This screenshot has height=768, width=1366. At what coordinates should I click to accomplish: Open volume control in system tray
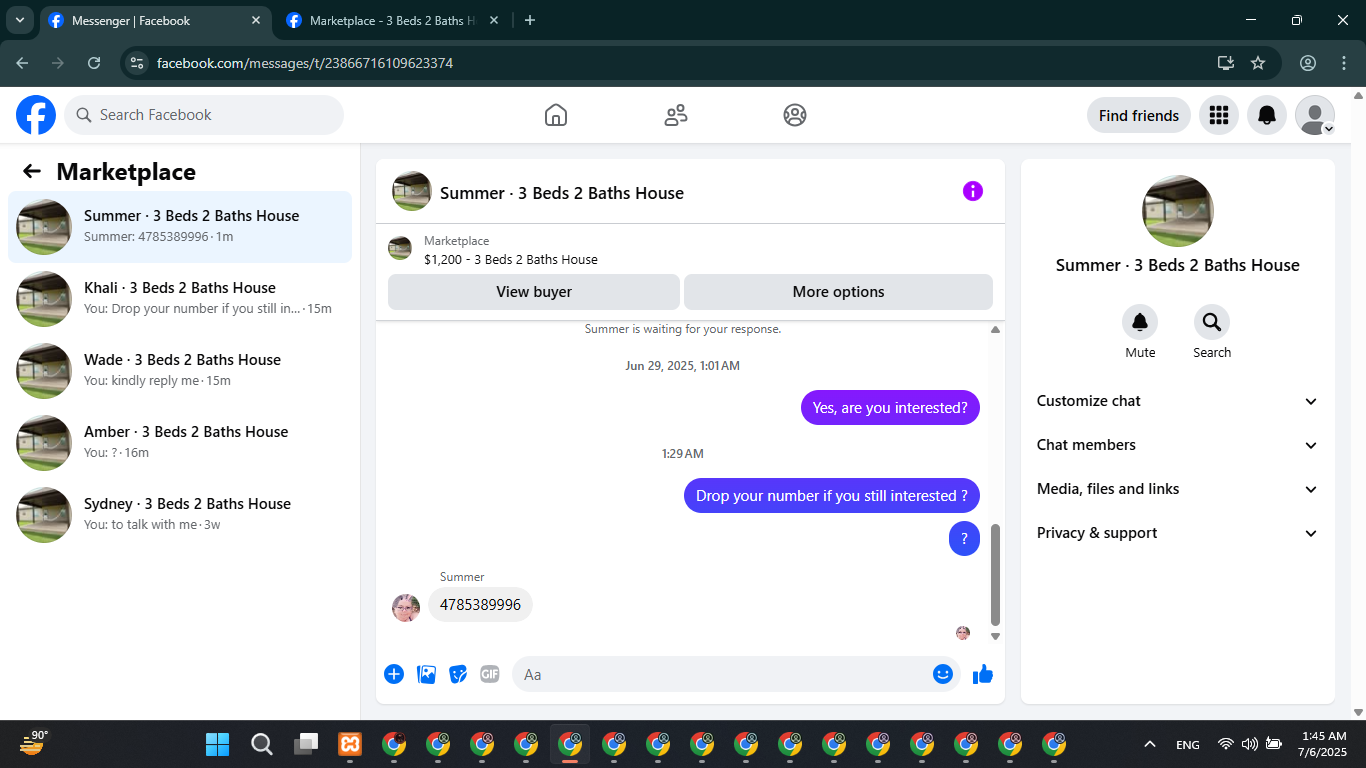pyautogui.click(x=1249, y=744)
